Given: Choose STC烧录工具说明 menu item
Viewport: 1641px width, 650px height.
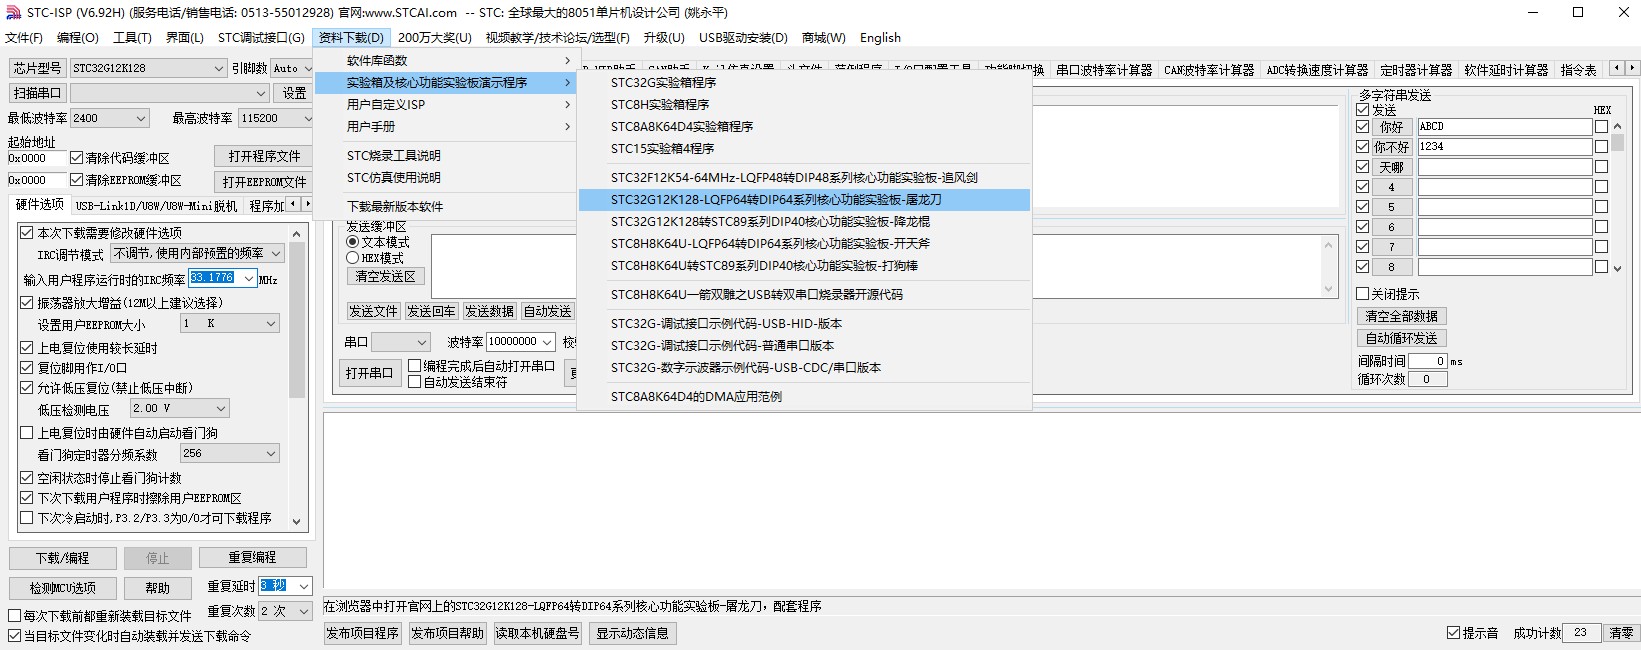Looking at the screenshot, I should click(445, 156).
